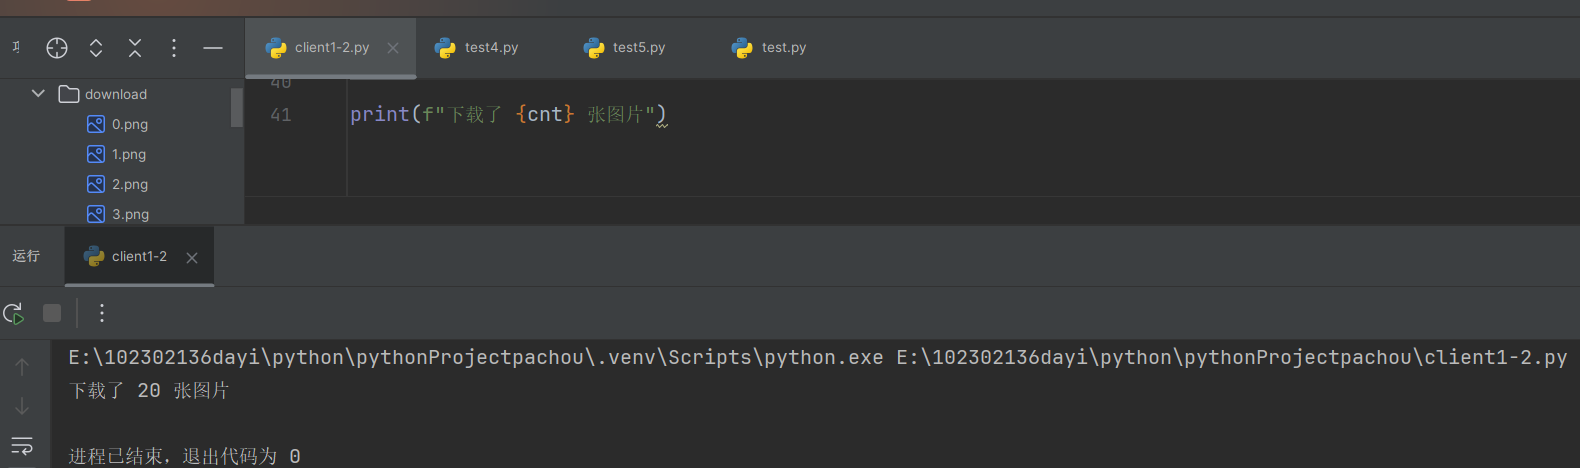Toggle soft-wrap in run console
Image resolution: width=1580 pixels, height=468 pixels.
click(x=22, y=445)
